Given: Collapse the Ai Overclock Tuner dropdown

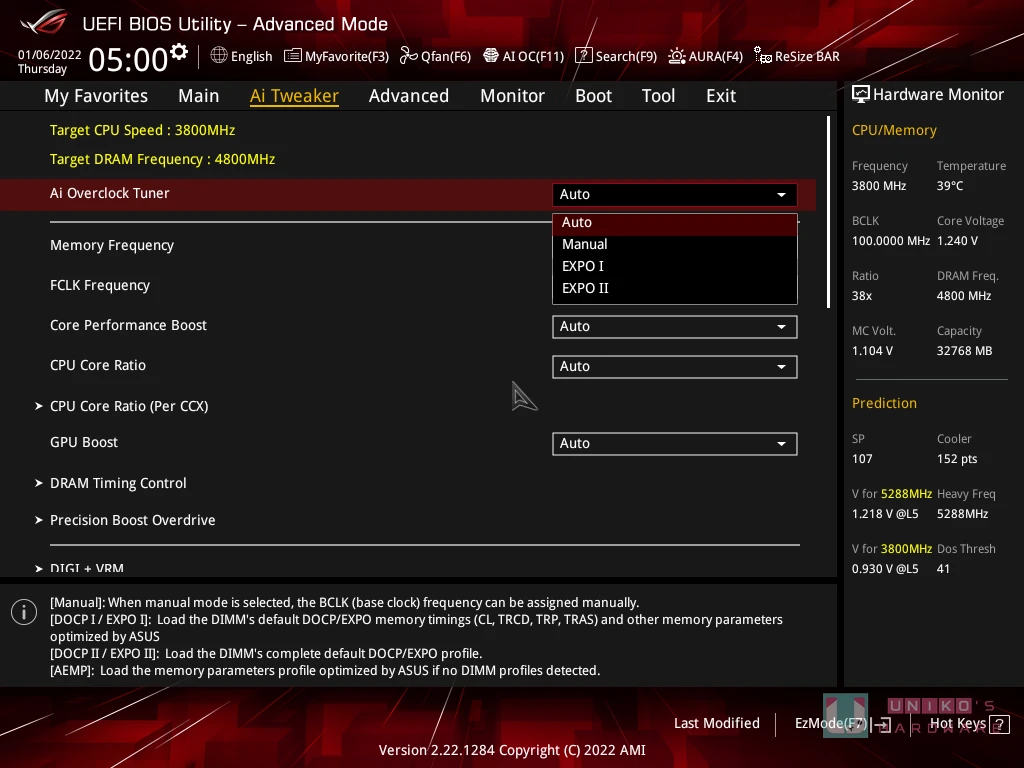Looking at the screenshot, I should tap(675, 195).
